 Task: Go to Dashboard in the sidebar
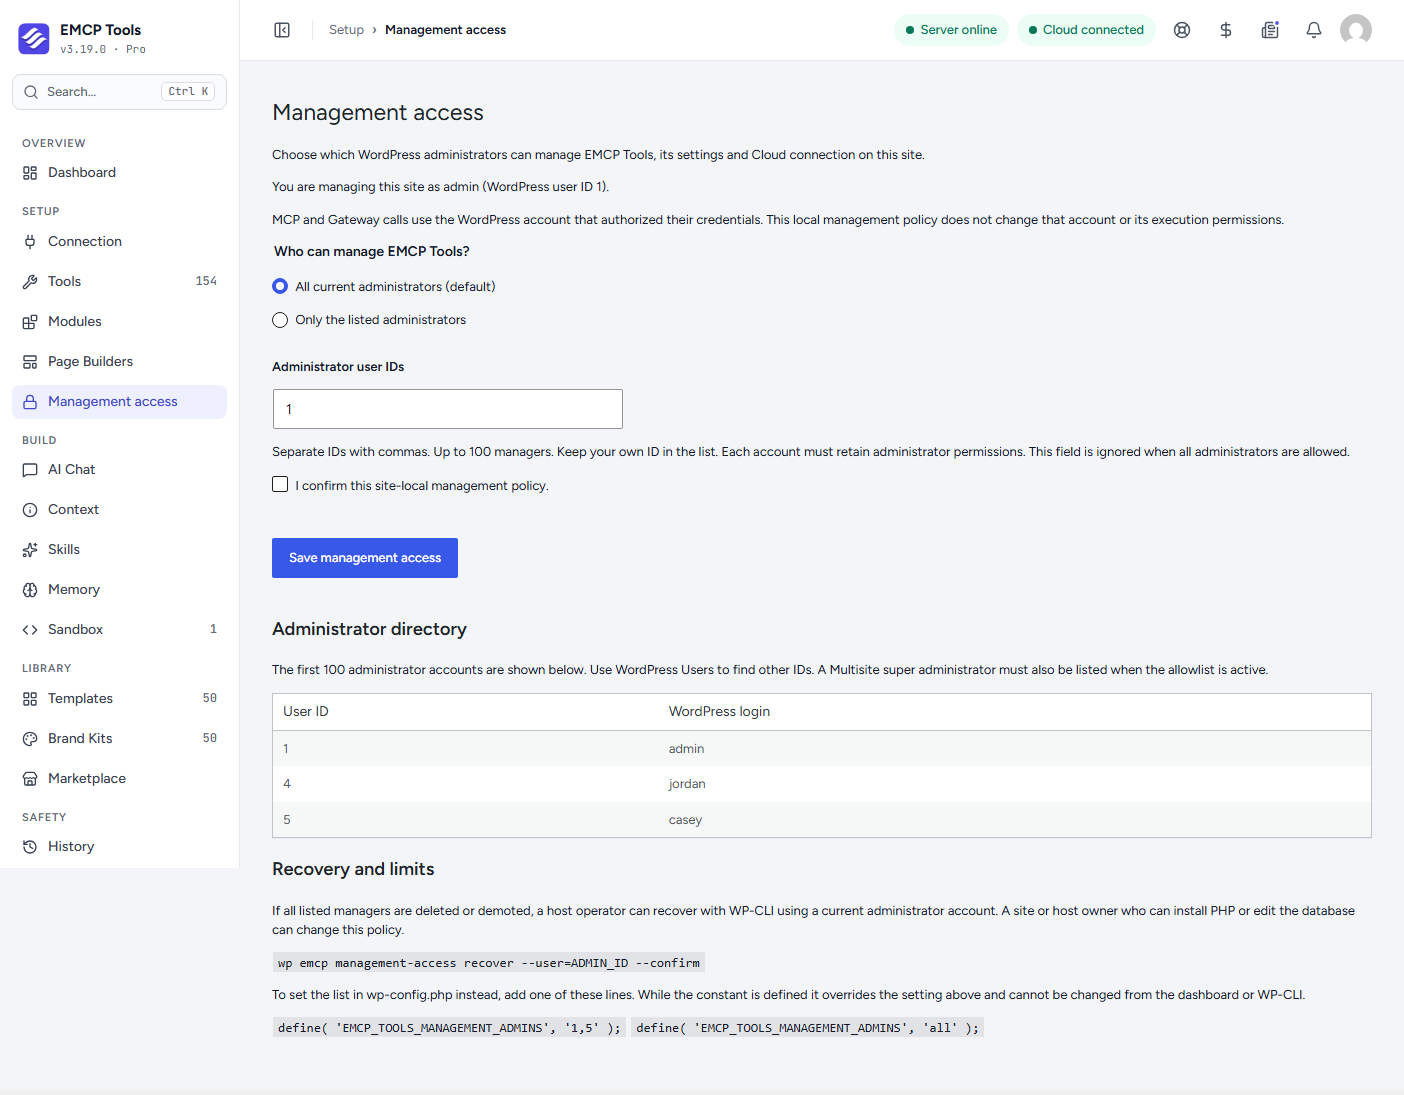pos(119,173)
